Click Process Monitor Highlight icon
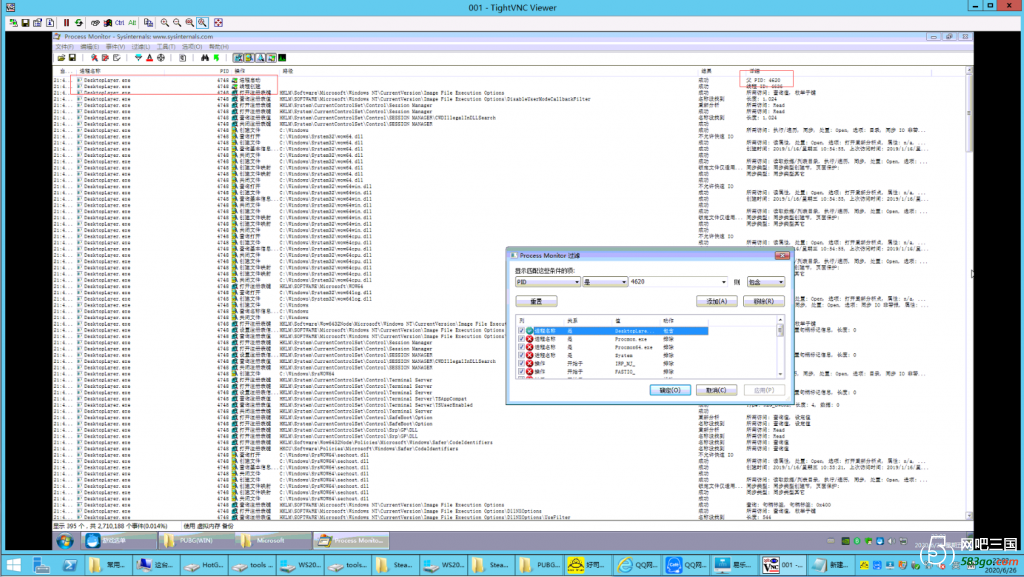1024x577 pixels. click(x=150, y=57)
